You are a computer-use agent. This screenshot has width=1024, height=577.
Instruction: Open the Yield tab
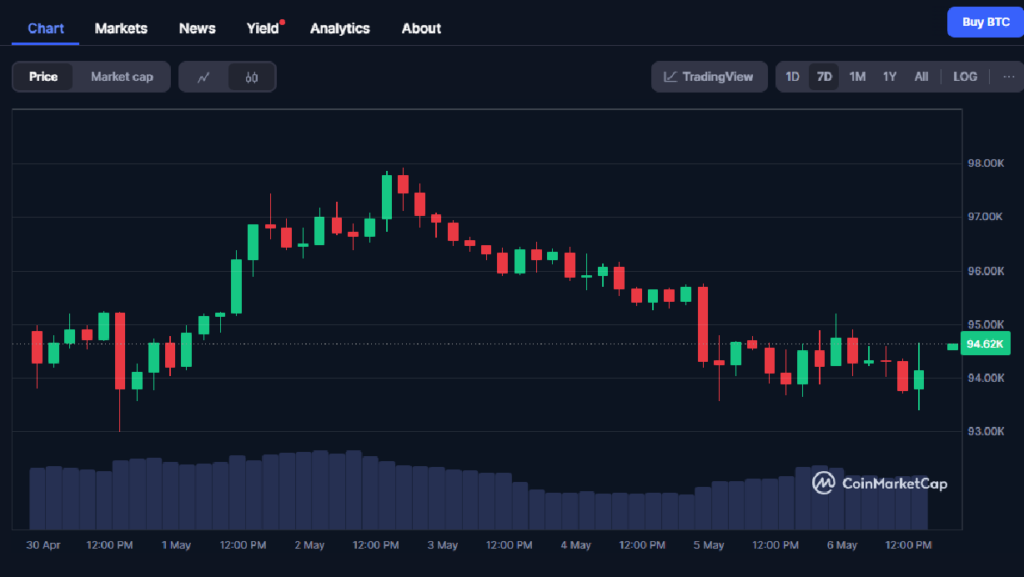click(x=263, y=29)
